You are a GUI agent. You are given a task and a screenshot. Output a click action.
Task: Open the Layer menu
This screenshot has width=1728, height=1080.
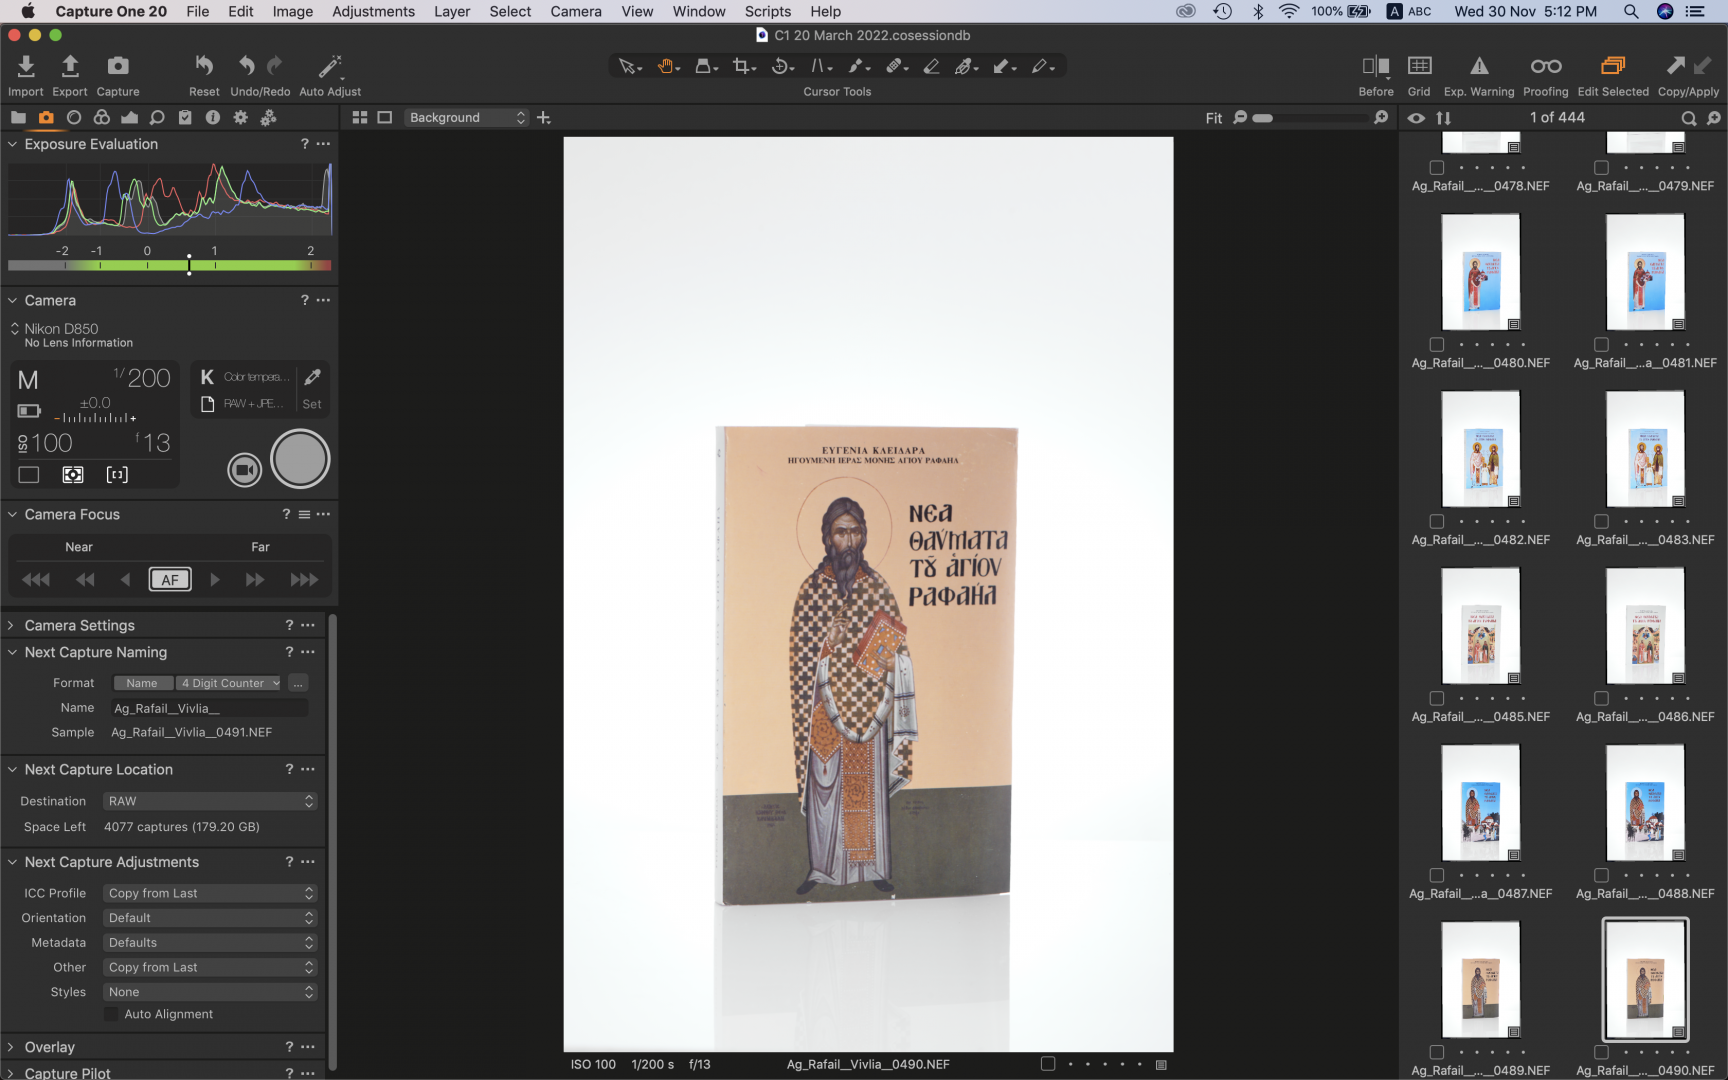(452, 11)
